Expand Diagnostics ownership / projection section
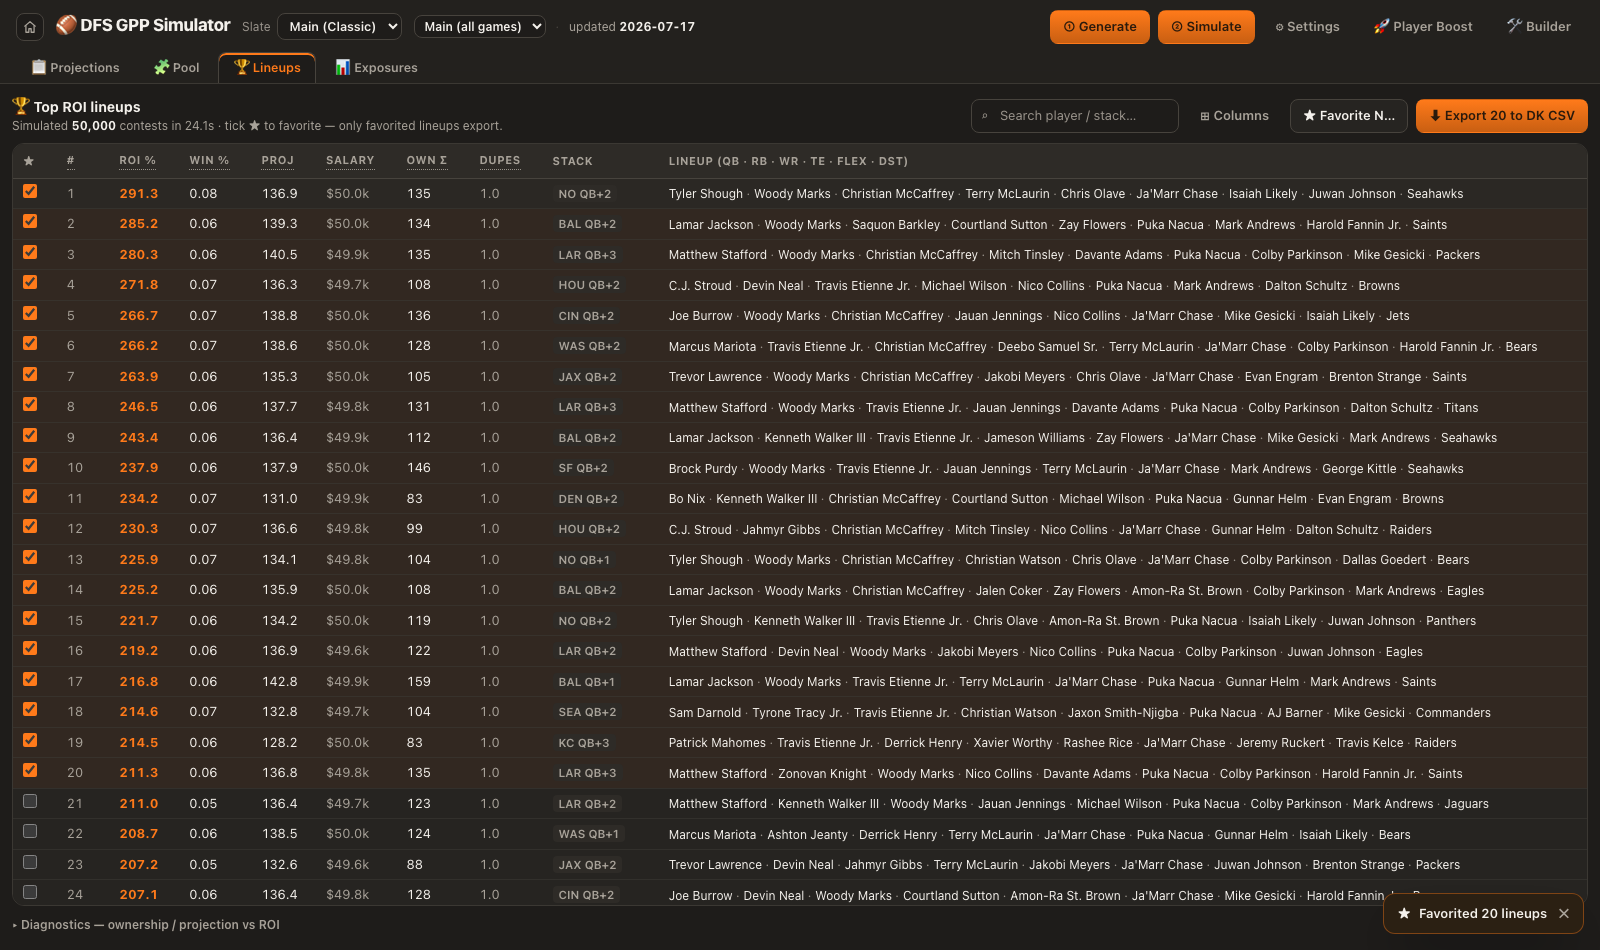This screenshot has height=950, width=1600. (146, 925)
